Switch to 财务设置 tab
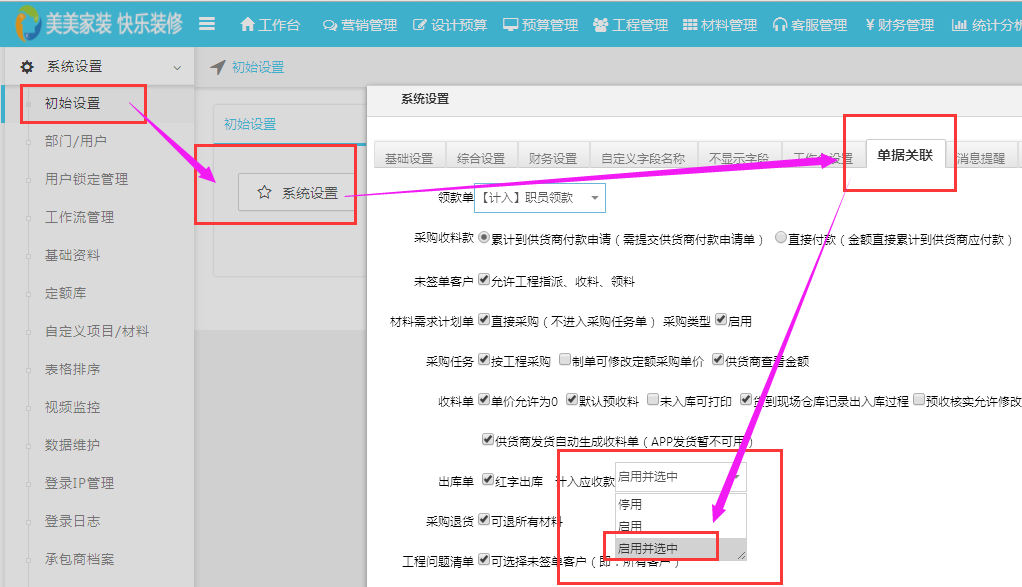This screenshot has width=1022, height=587. (x=553, y=158)
